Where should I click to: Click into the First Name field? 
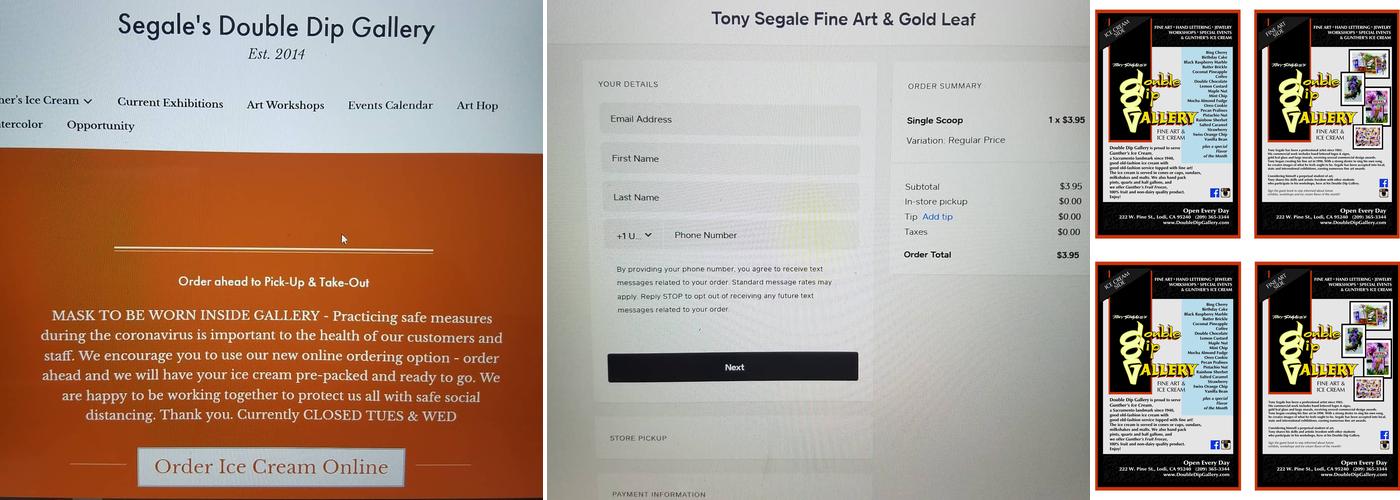click(730, 159)
